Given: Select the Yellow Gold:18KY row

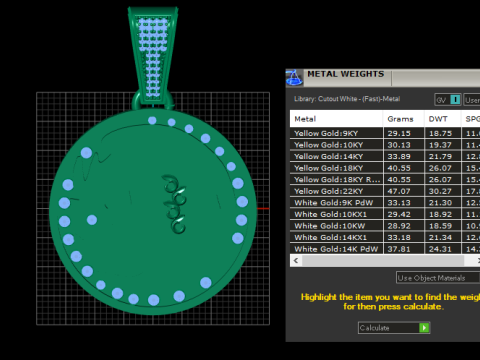Looking at the screenshot, I should (x=385, y=168).
